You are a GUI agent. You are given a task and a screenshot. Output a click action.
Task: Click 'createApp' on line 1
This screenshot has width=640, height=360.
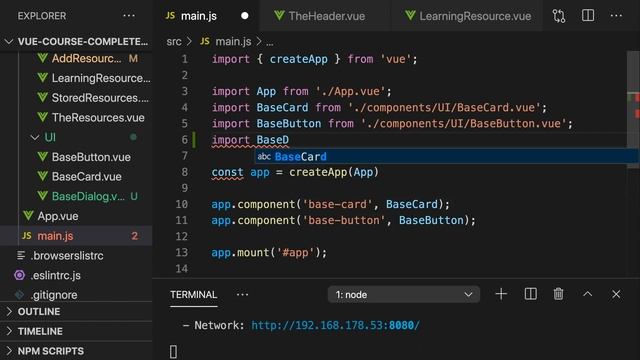click(x=298, y=59)
